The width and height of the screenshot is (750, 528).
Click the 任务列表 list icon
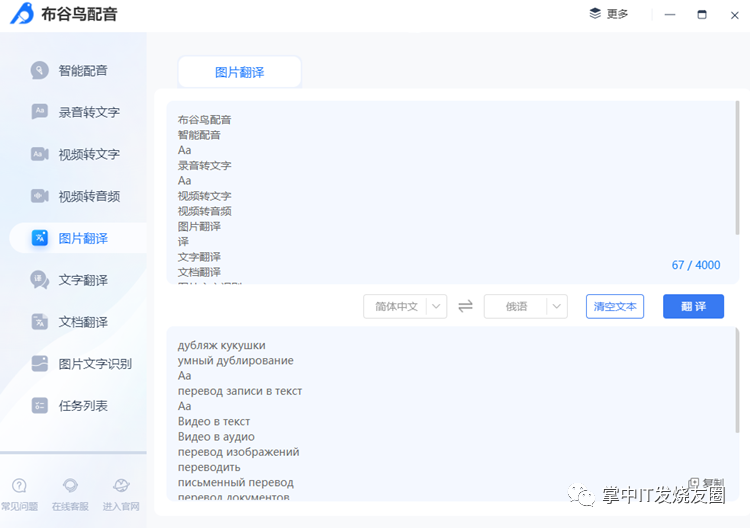coord(40,406)
